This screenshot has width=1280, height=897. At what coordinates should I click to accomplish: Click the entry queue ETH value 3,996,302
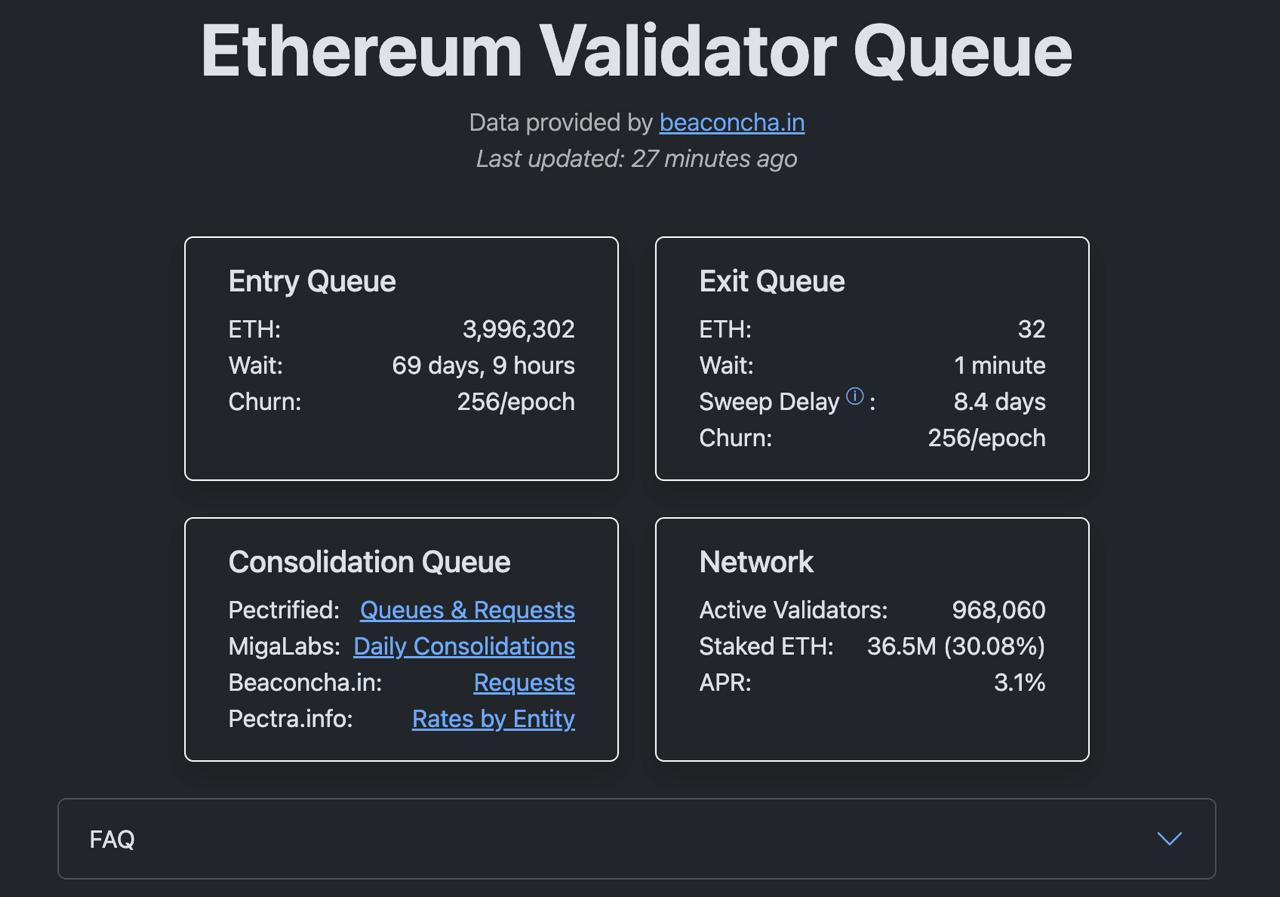click(x=518, y=329)
